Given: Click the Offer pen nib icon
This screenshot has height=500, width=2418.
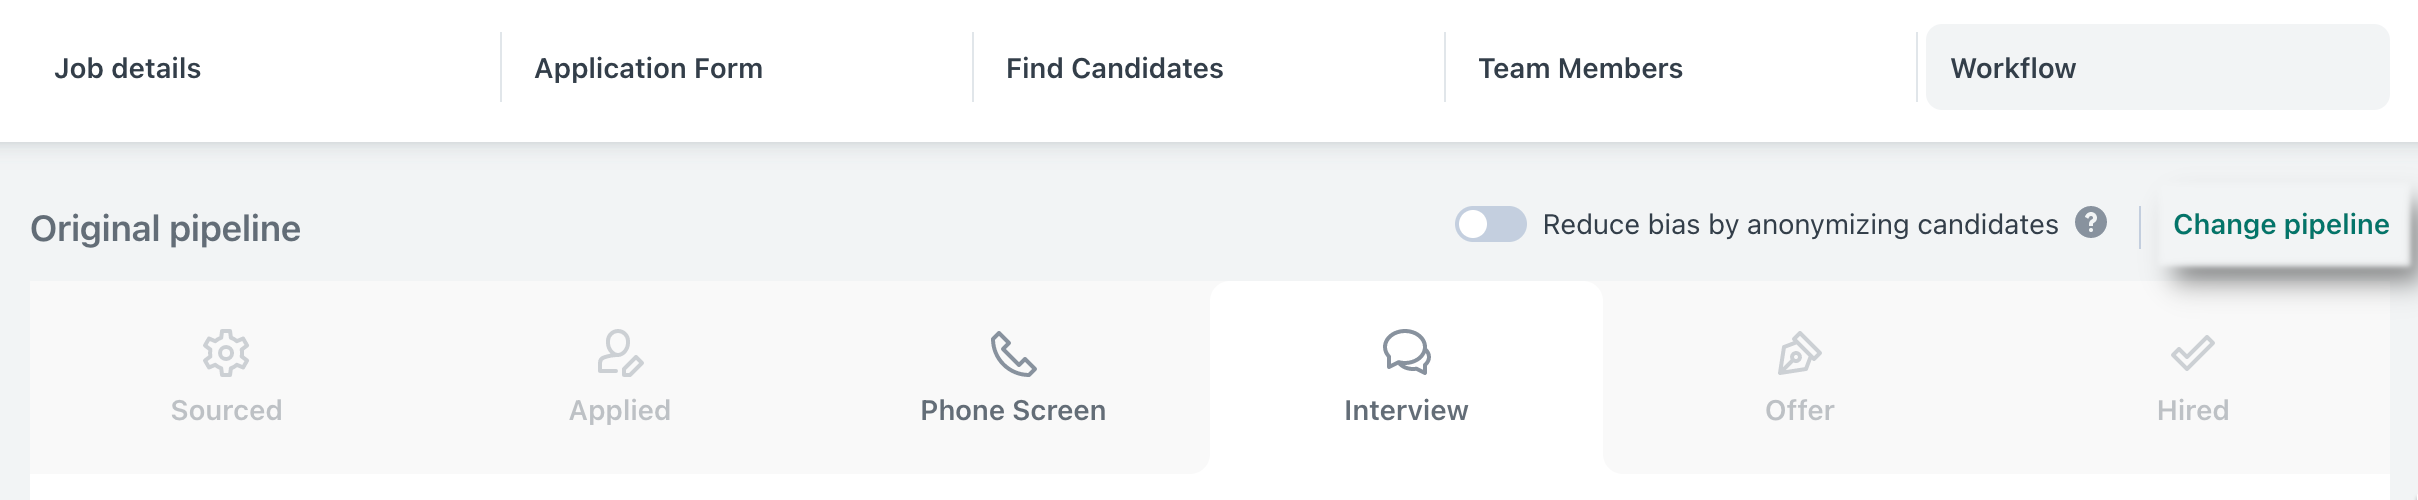Looking at the screenshot, I should [1799, 353].
